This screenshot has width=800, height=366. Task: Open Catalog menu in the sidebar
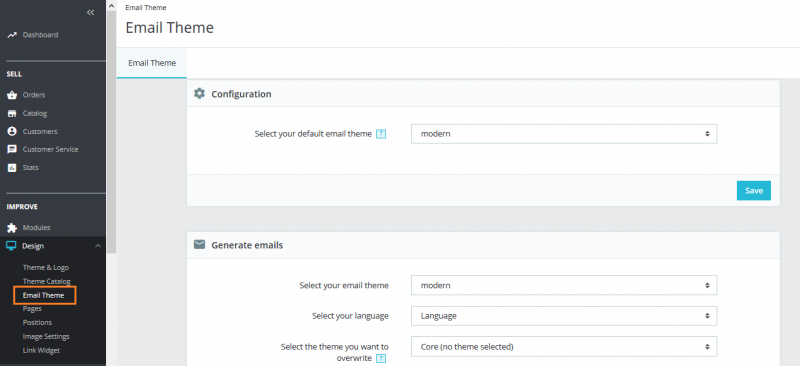click(x=35, y=113)
